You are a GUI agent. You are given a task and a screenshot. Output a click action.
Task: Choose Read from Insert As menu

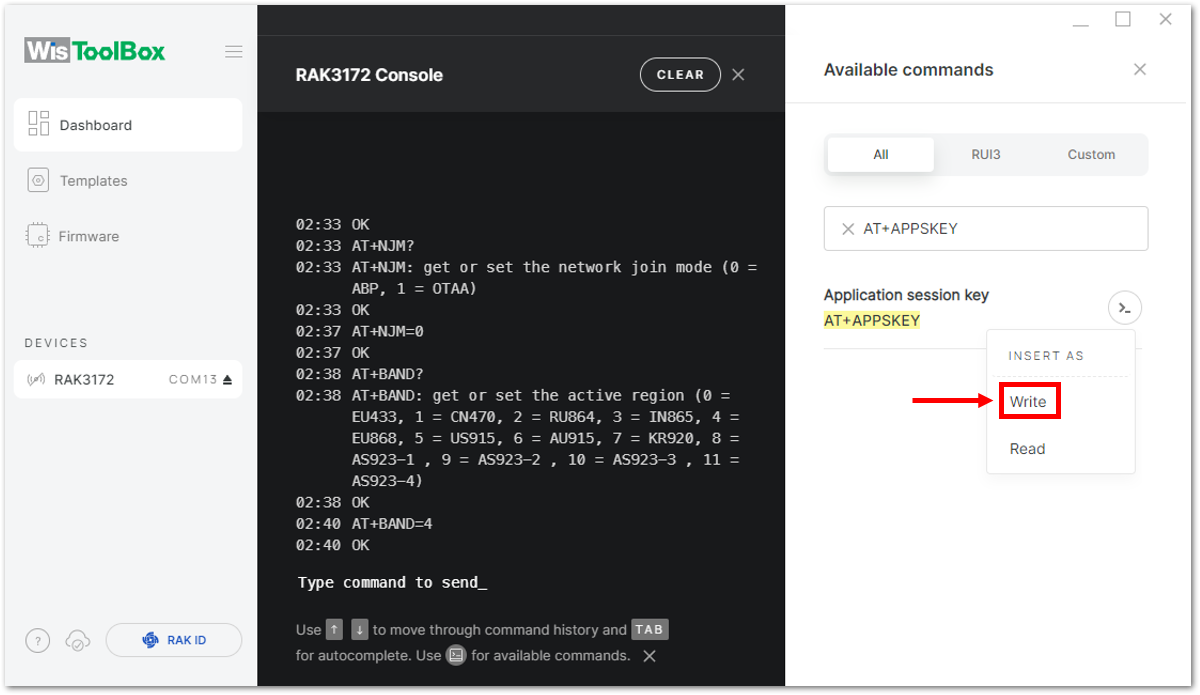tap(1027, 449)
